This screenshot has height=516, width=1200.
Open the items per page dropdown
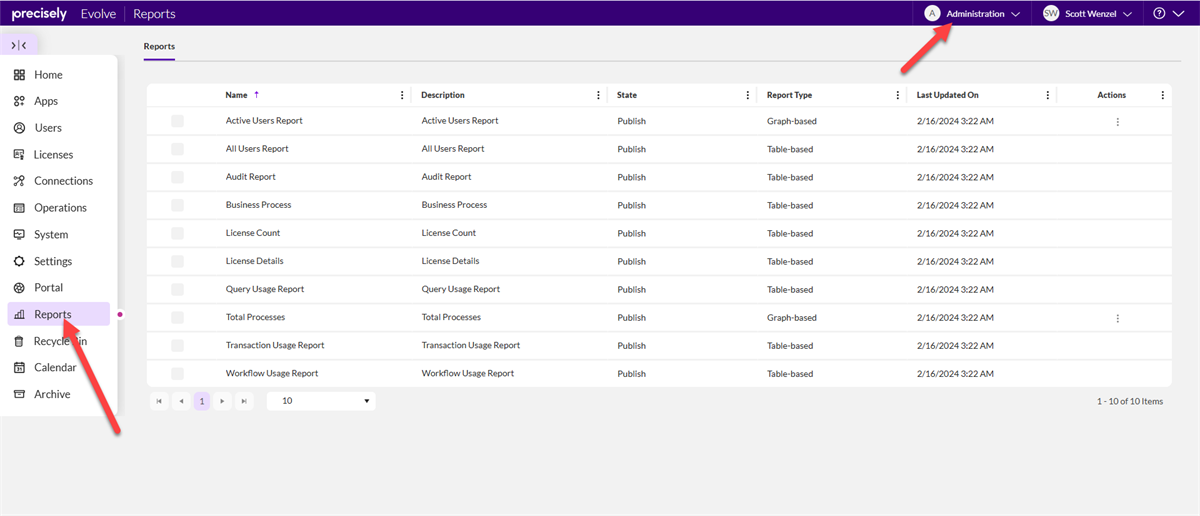(x=321, y=401)
